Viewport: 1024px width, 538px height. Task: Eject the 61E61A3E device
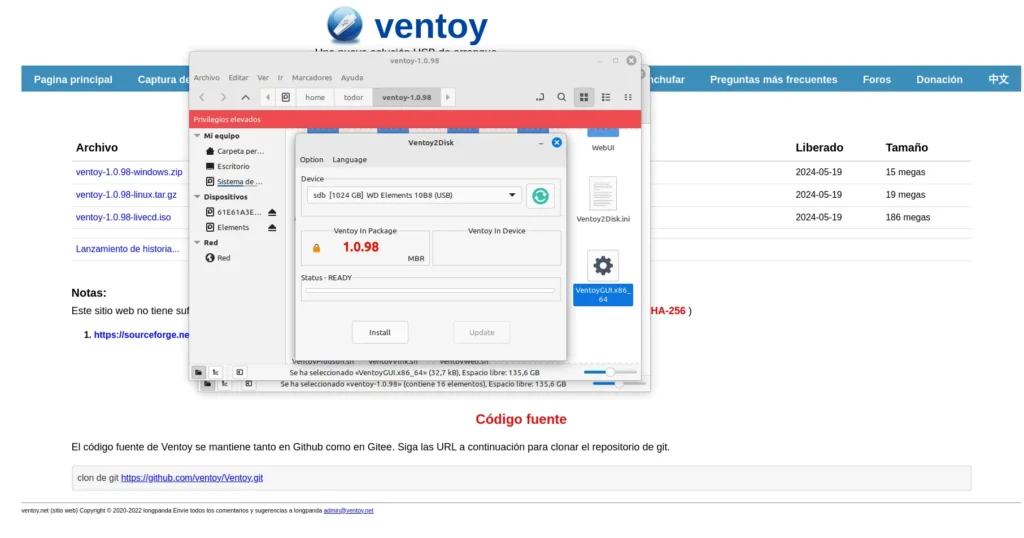click(272, 212)
